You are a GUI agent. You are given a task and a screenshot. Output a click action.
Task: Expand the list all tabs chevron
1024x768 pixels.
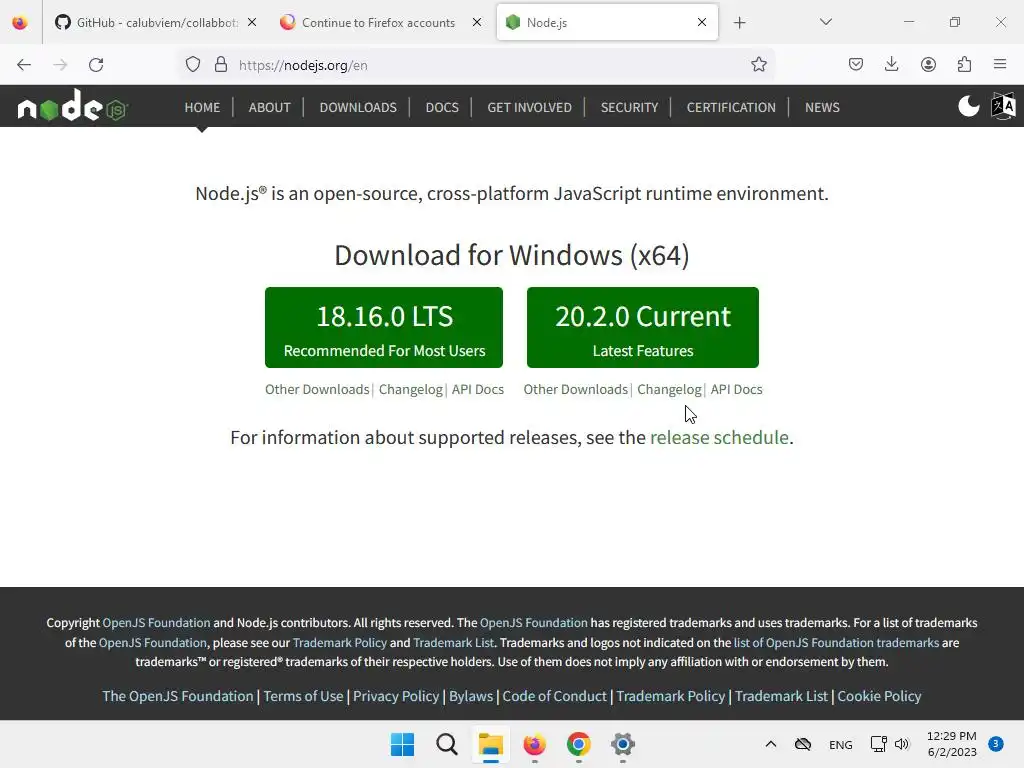pyautogui.click(x=825, y=22)
